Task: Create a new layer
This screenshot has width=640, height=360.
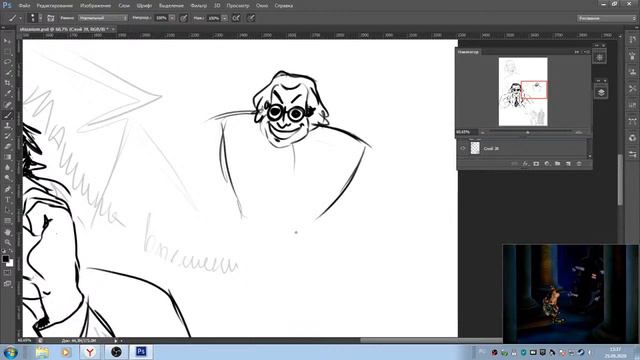Action: point(568,164)
